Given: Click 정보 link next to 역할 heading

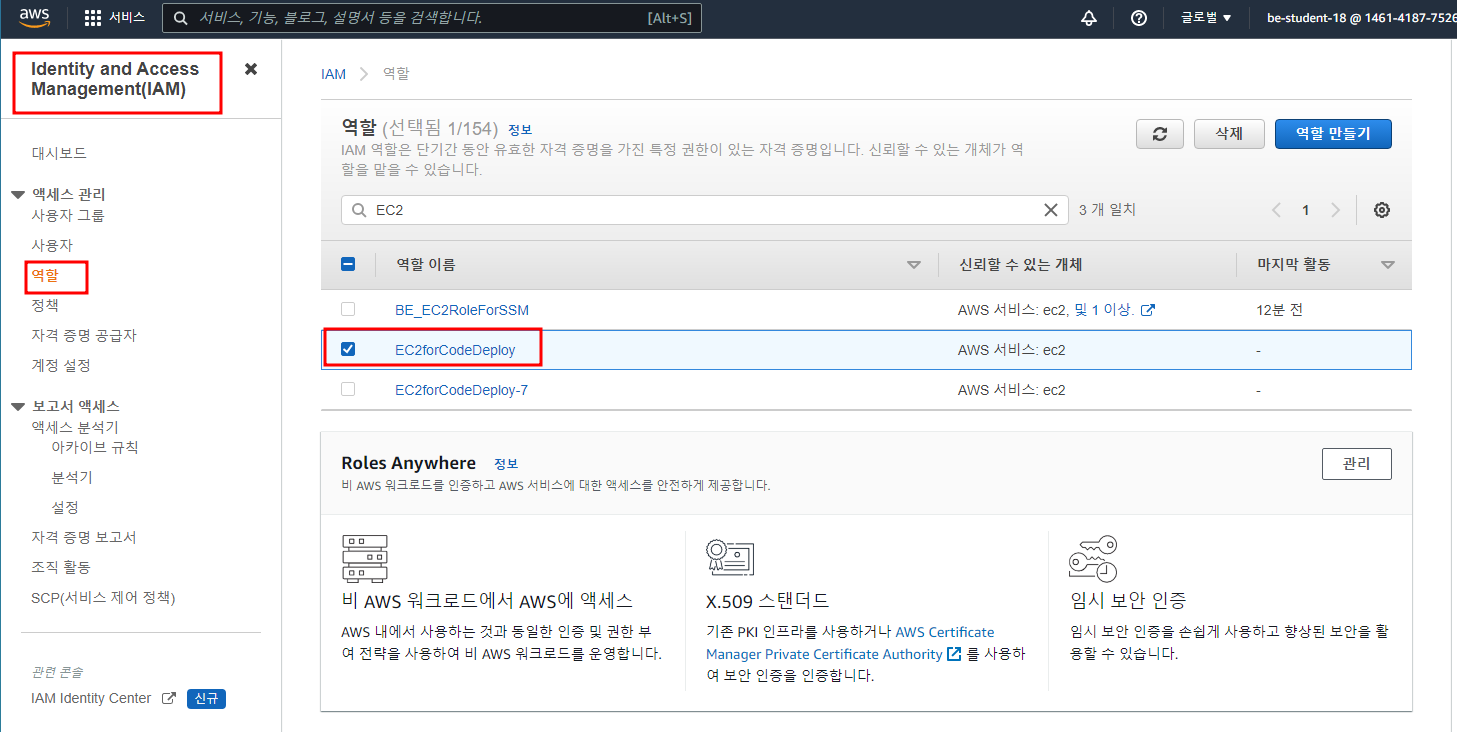Looking at the screenshot, I should coord(520,130).
